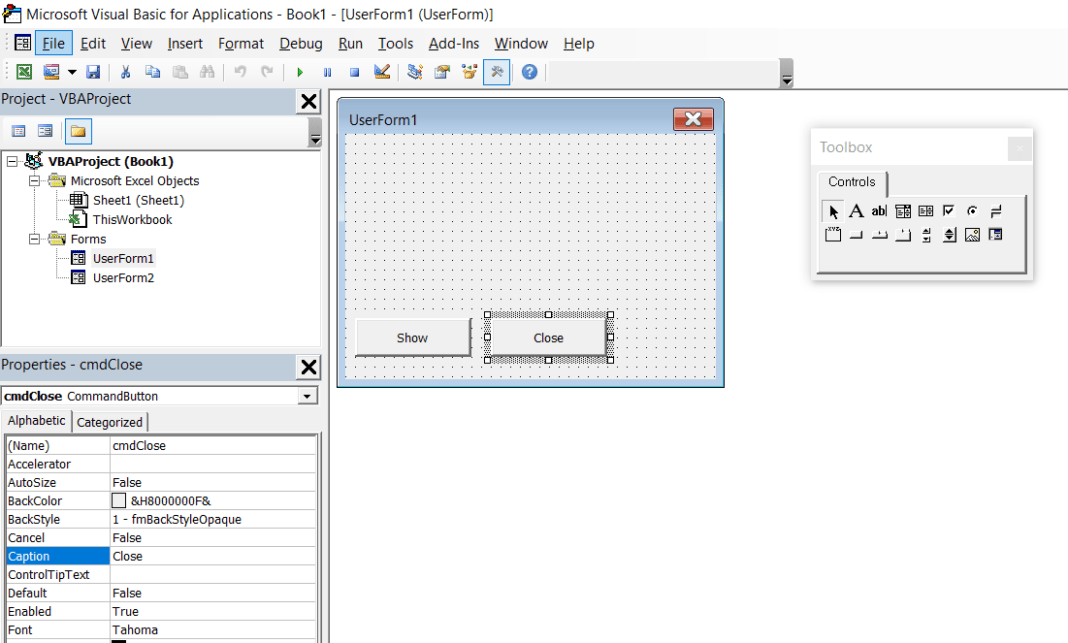Toggle the Toolbox visibility via its toolbar icon
This screenshot has width=1068, height=643.
(496, 71)
